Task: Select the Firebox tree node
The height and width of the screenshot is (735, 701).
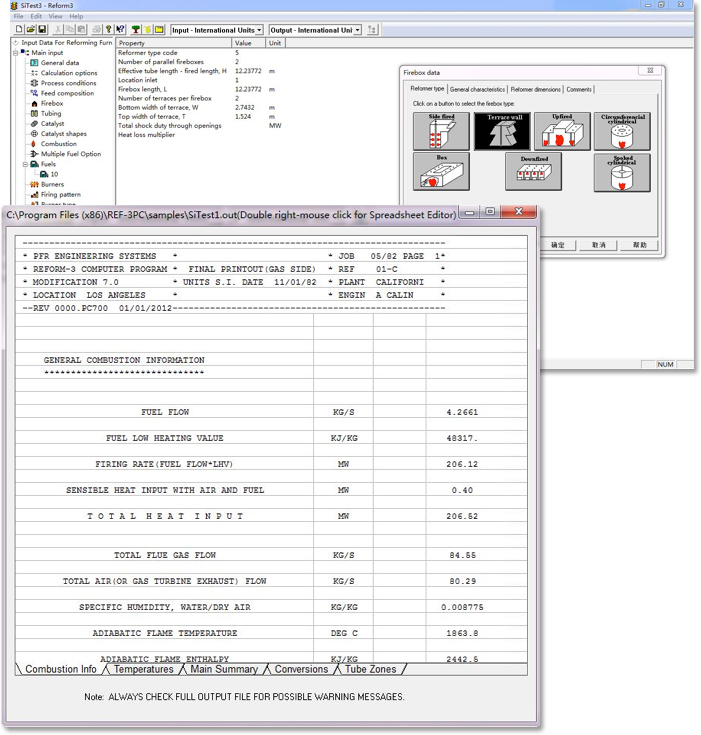Action: (52, 104)
